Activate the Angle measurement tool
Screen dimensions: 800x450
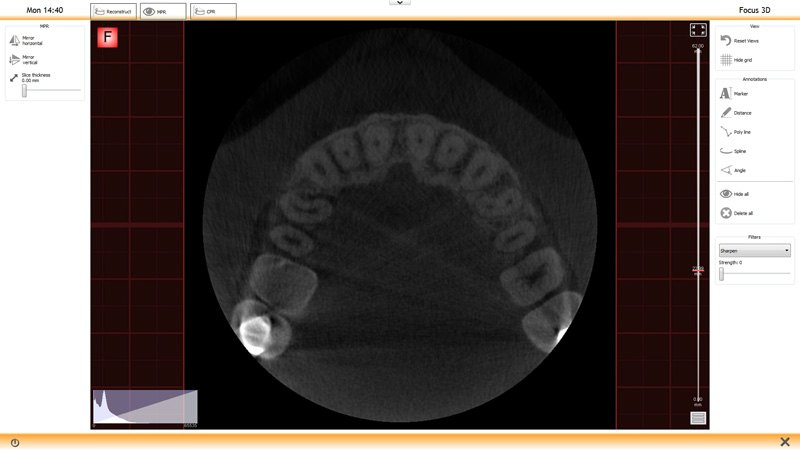point(726,170)
